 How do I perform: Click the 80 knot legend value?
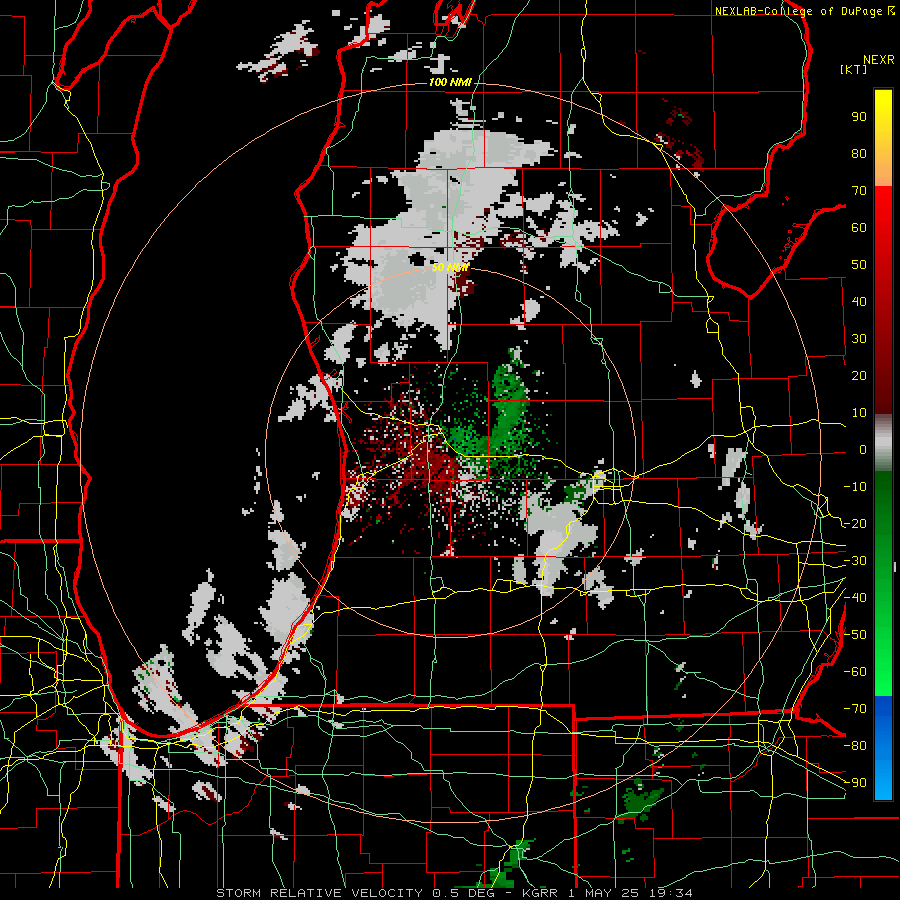[x=859, y=154]
